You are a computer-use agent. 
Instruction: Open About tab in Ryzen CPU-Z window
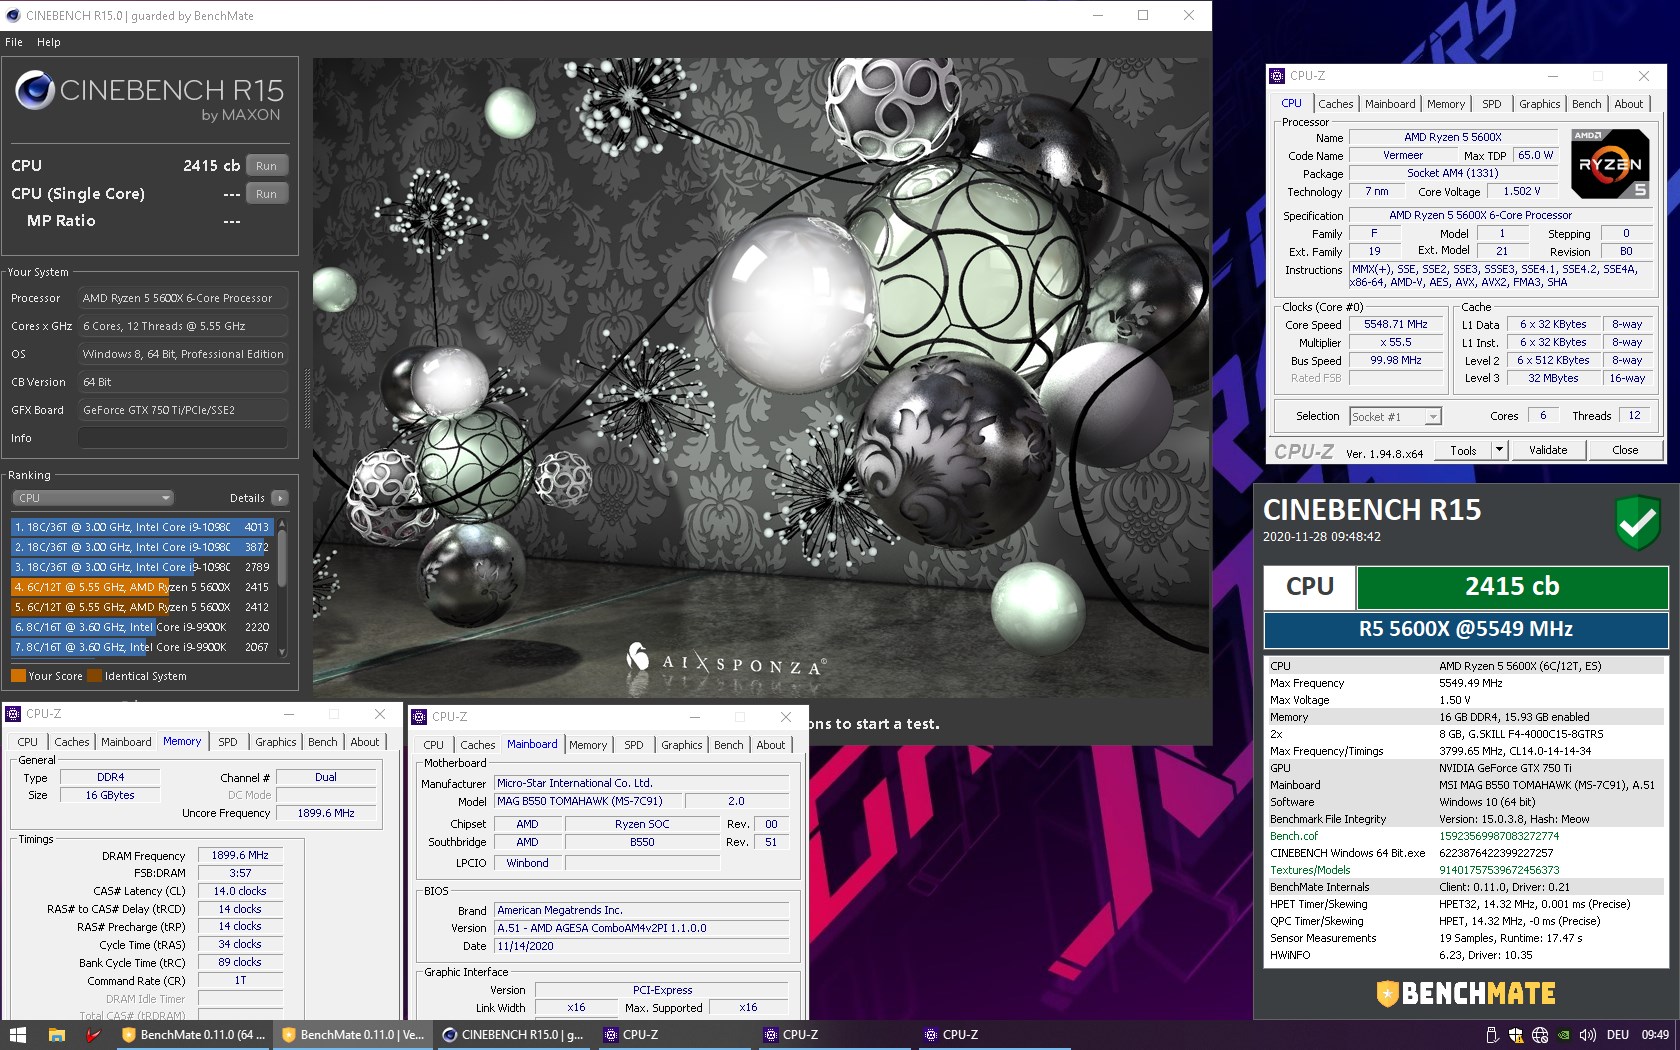pos(1629,104)
